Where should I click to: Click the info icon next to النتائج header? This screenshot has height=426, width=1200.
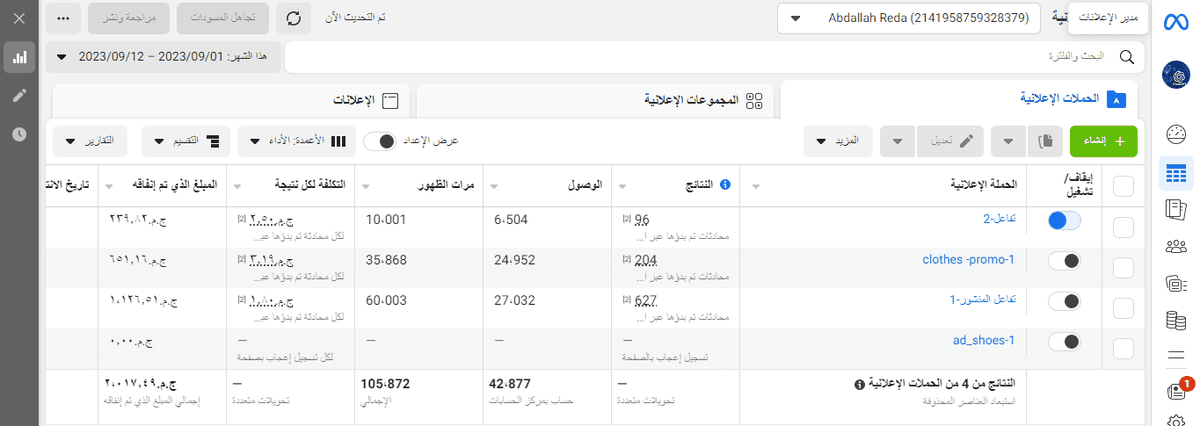click(725, 185)
